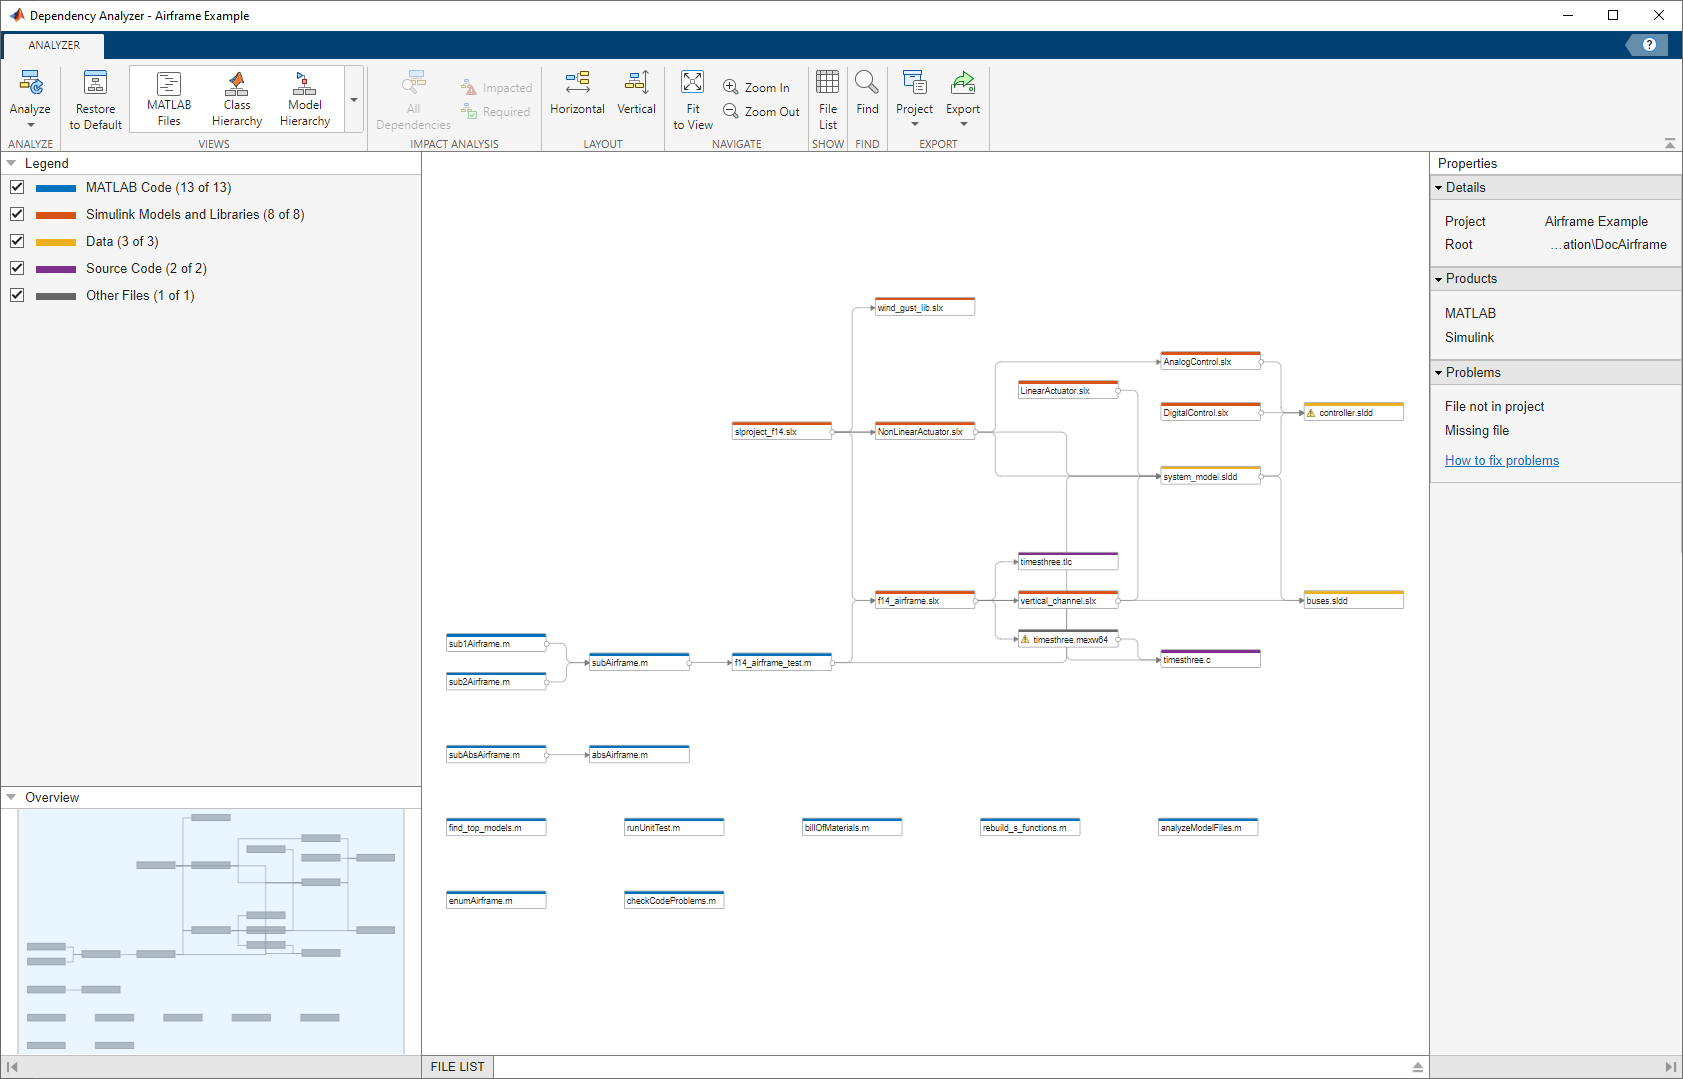The width and height of the screenshot is (1683, 1079).
Task: Switch to Class Hierarchy view
Action: 236,97
